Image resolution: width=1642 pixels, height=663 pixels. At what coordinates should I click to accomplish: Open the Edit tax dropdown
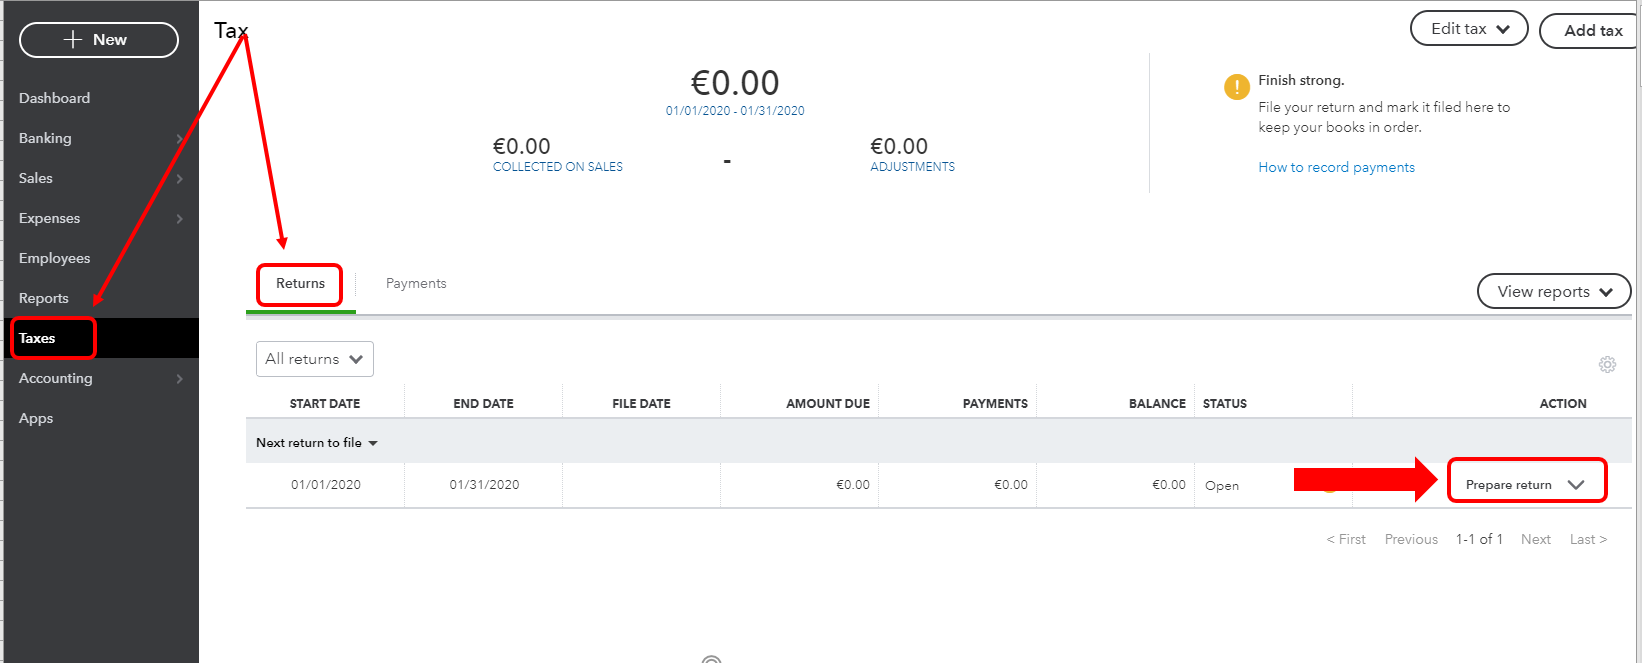[x=1468, y=28]
